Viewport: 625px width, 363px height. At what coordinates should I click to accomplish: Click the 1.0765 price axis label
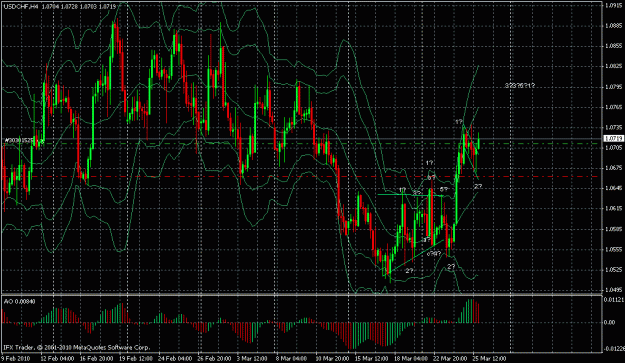pos(613,107)
